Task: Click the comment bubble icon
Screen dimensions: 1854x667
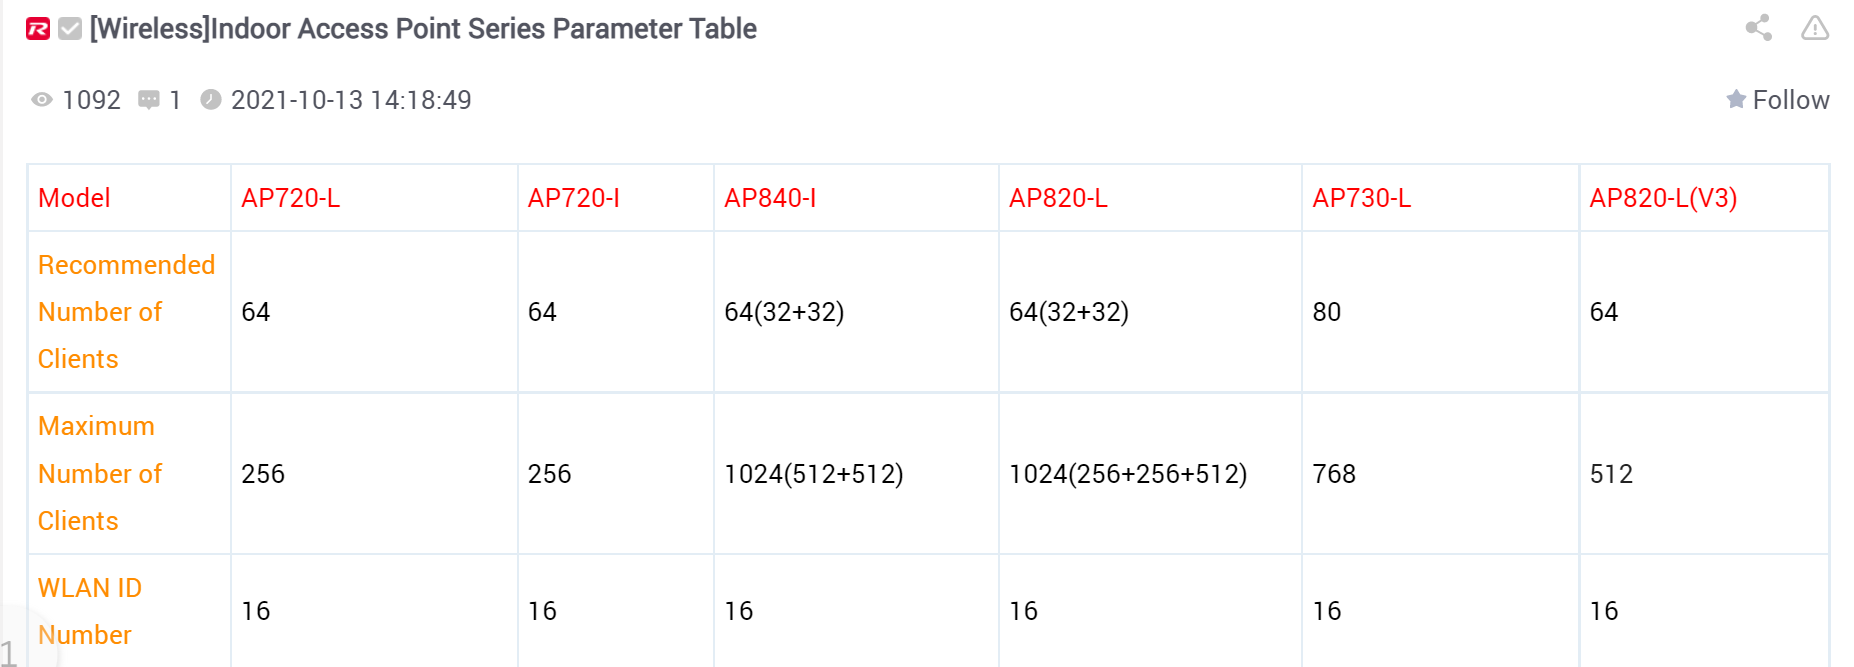Action: pos(149,100)
